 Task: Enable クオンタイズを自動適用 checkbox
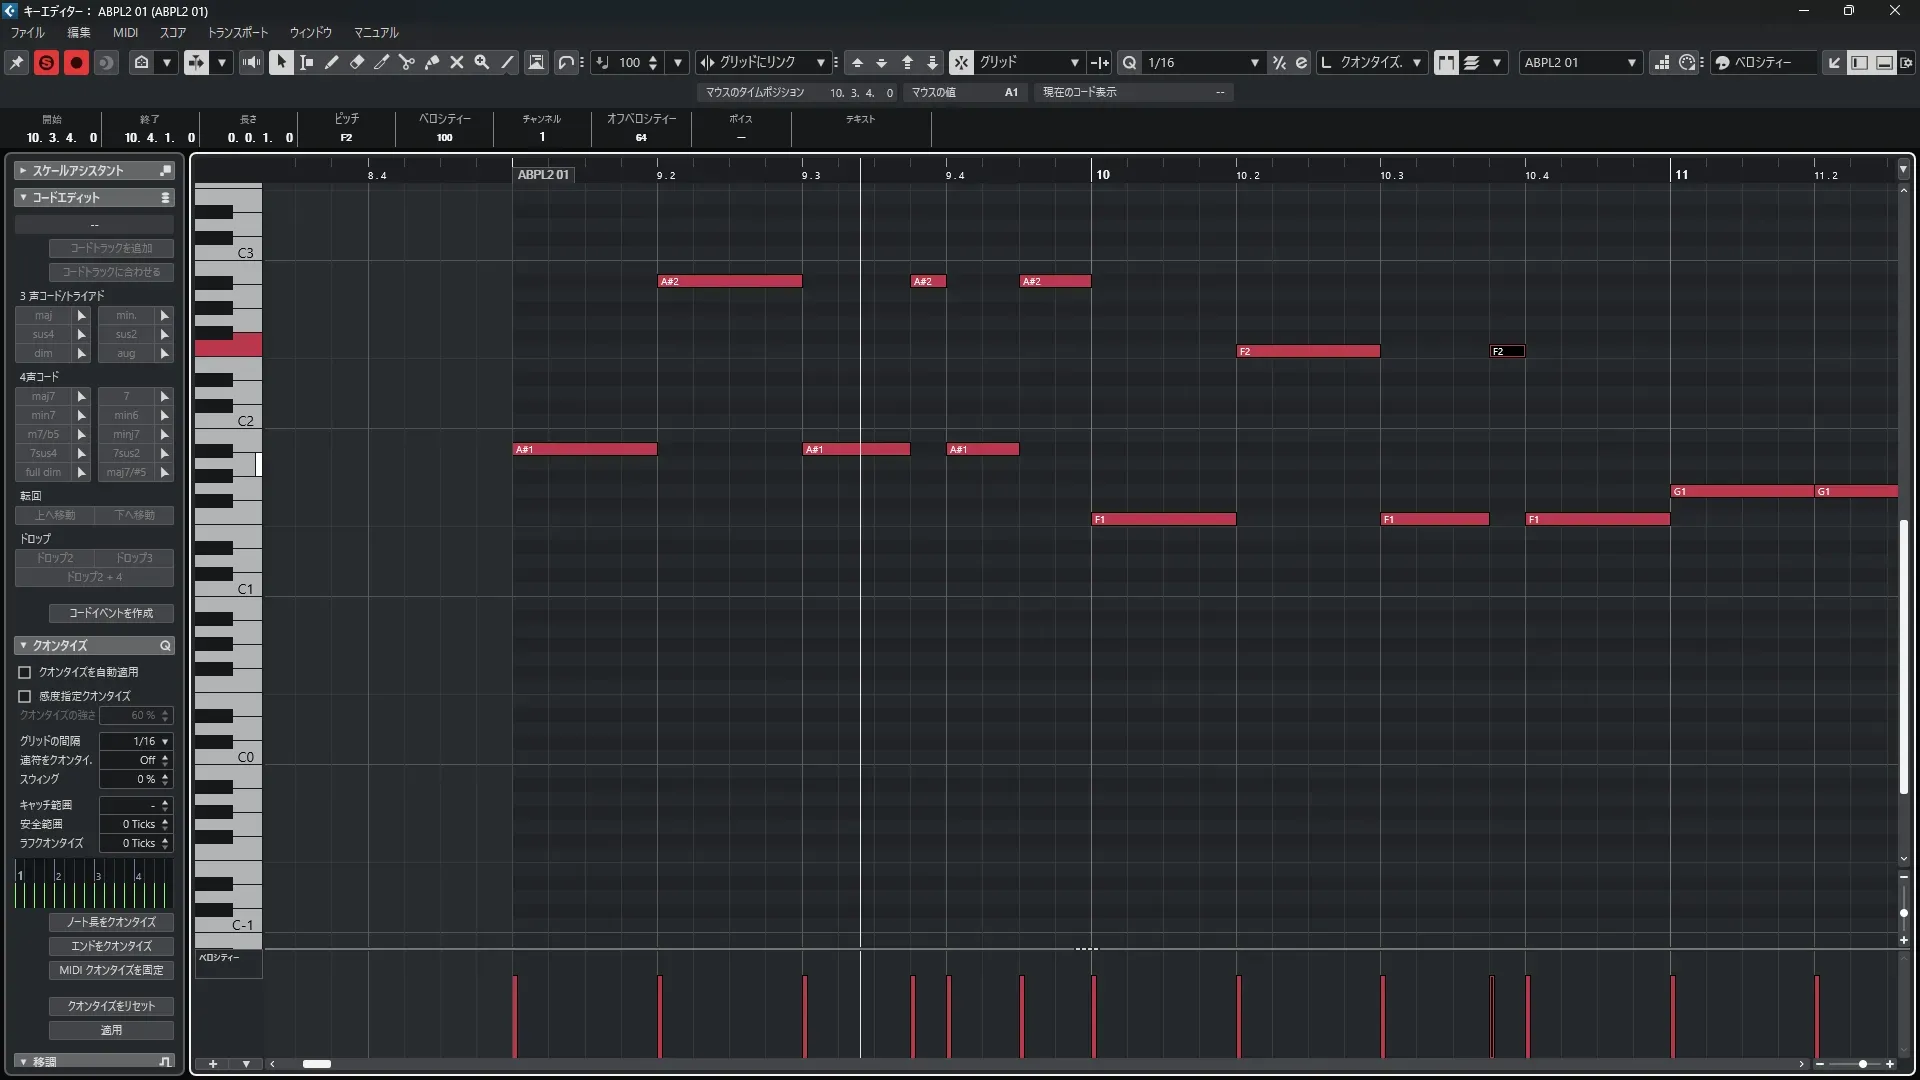25,672
